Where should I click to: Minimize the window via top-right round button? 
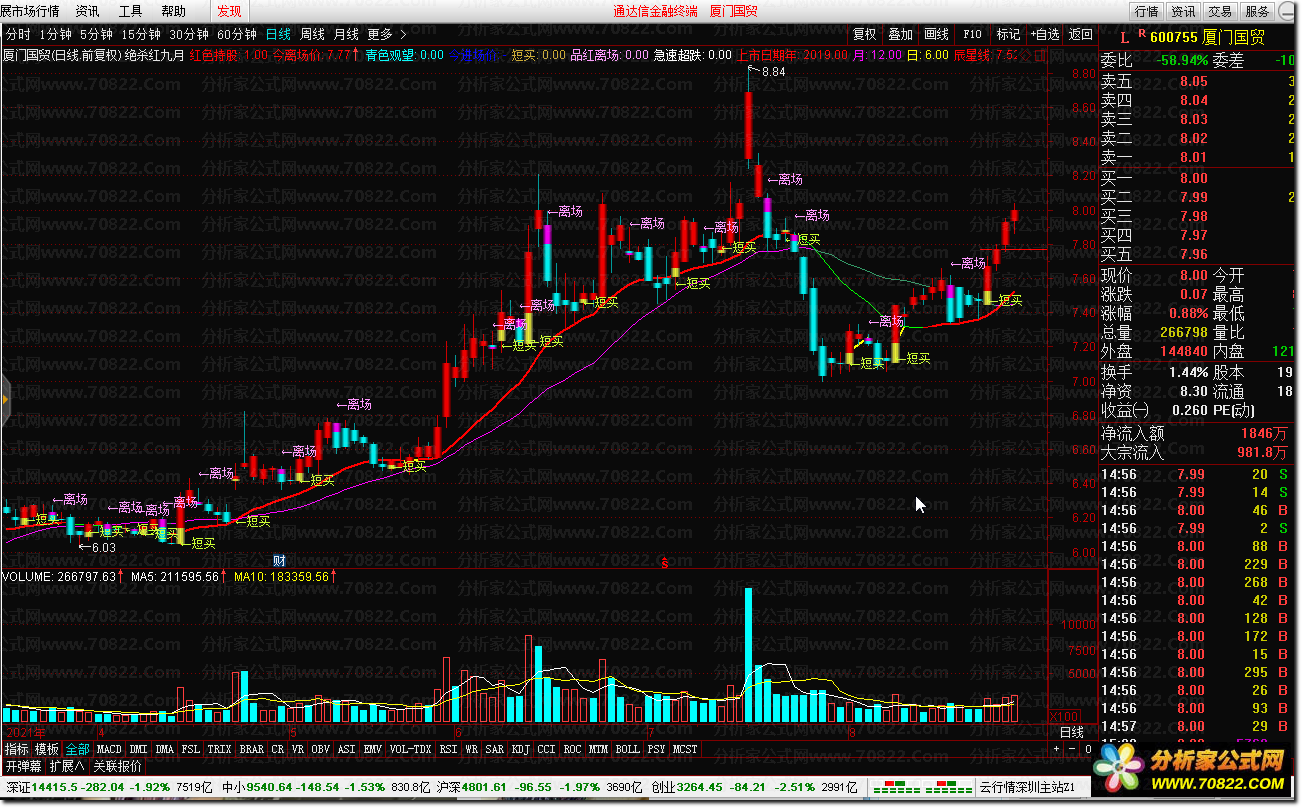click(x=1287, y=11)
